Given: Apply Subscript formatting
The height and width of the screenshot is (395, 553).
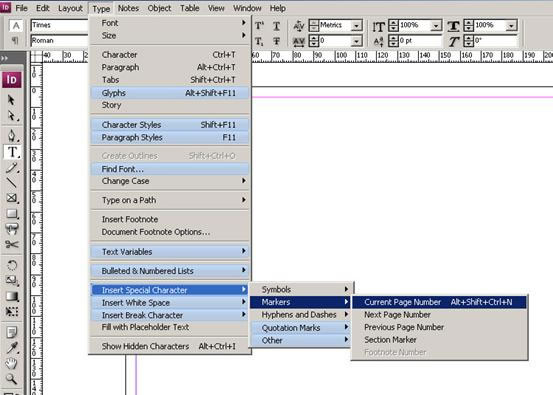Looking at the screenshot, I should click(259, 42).
